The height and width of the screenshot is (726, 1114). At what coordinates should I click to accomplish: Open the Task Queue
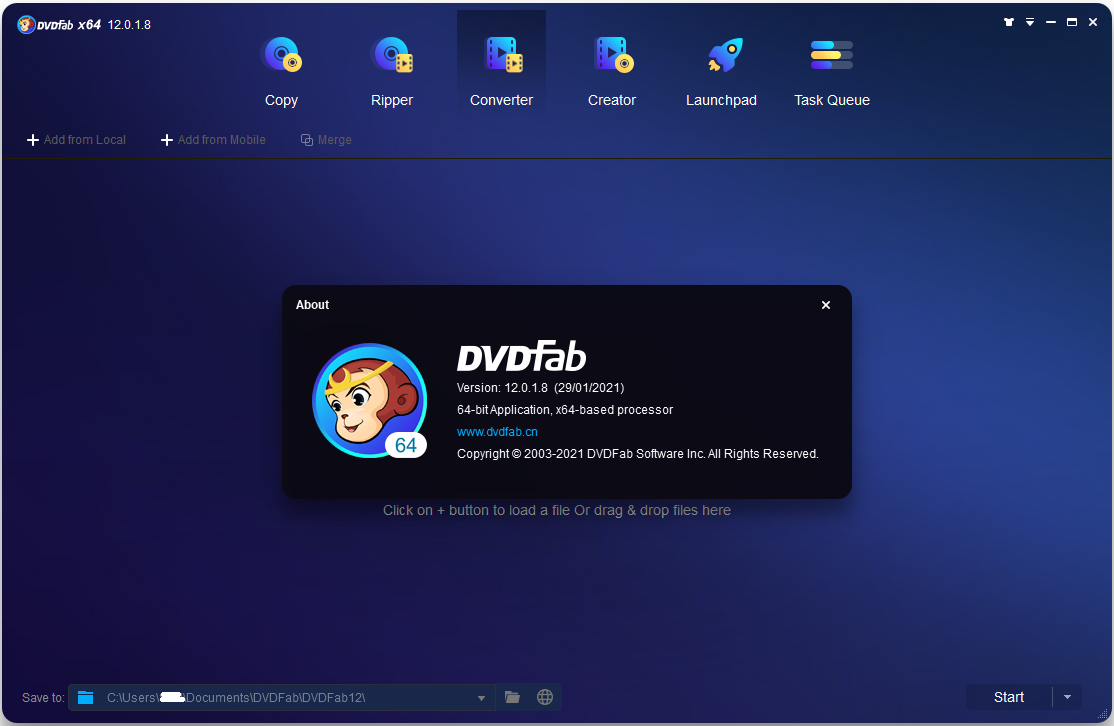point(832,70)
